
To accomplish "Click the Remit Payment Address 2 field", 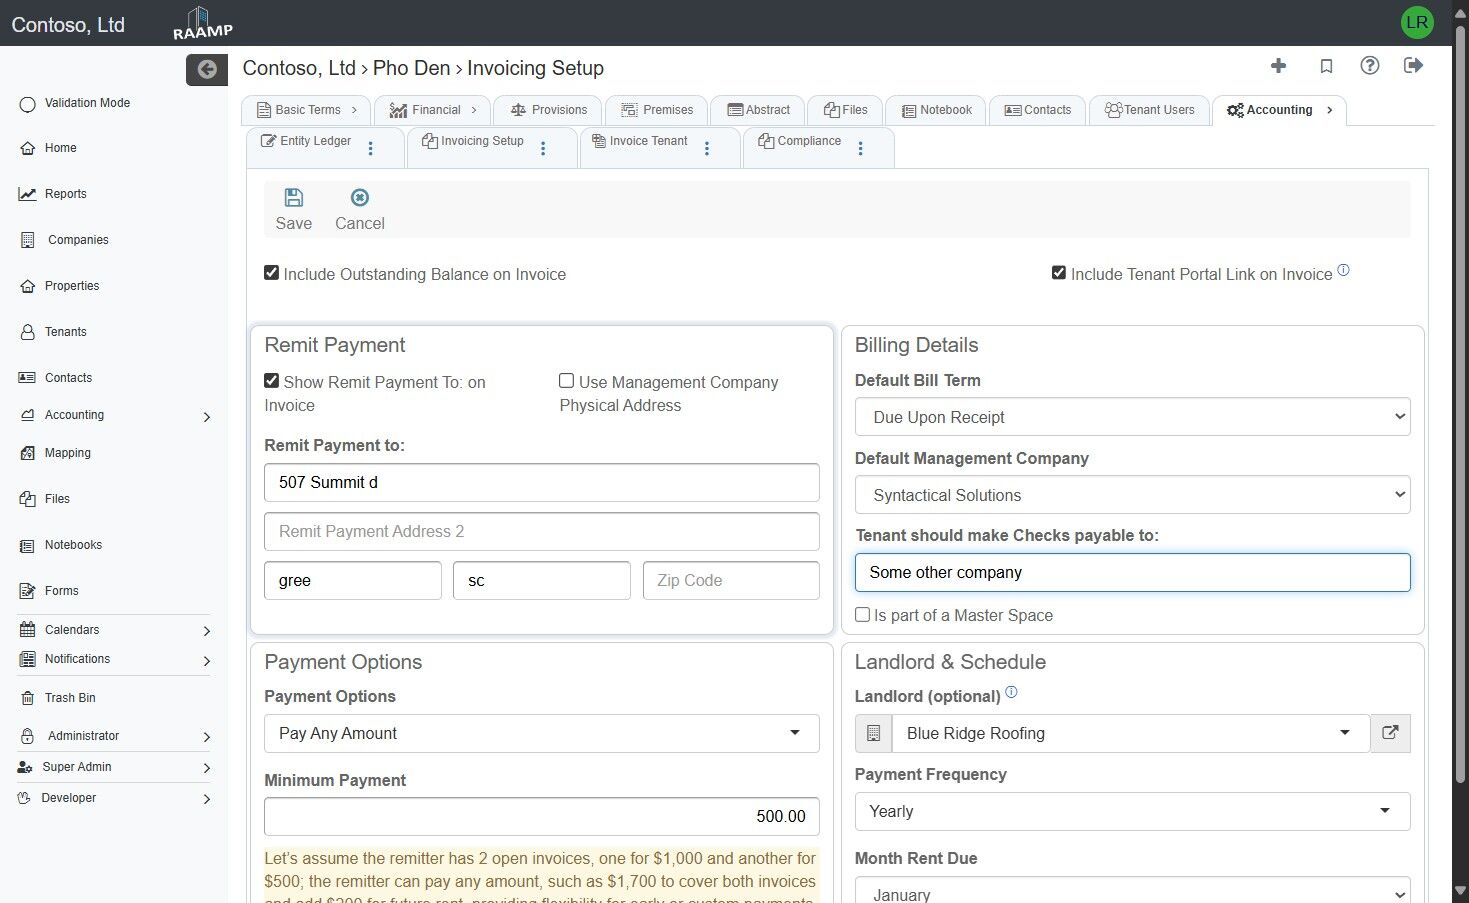I will (x=541, y=531).
